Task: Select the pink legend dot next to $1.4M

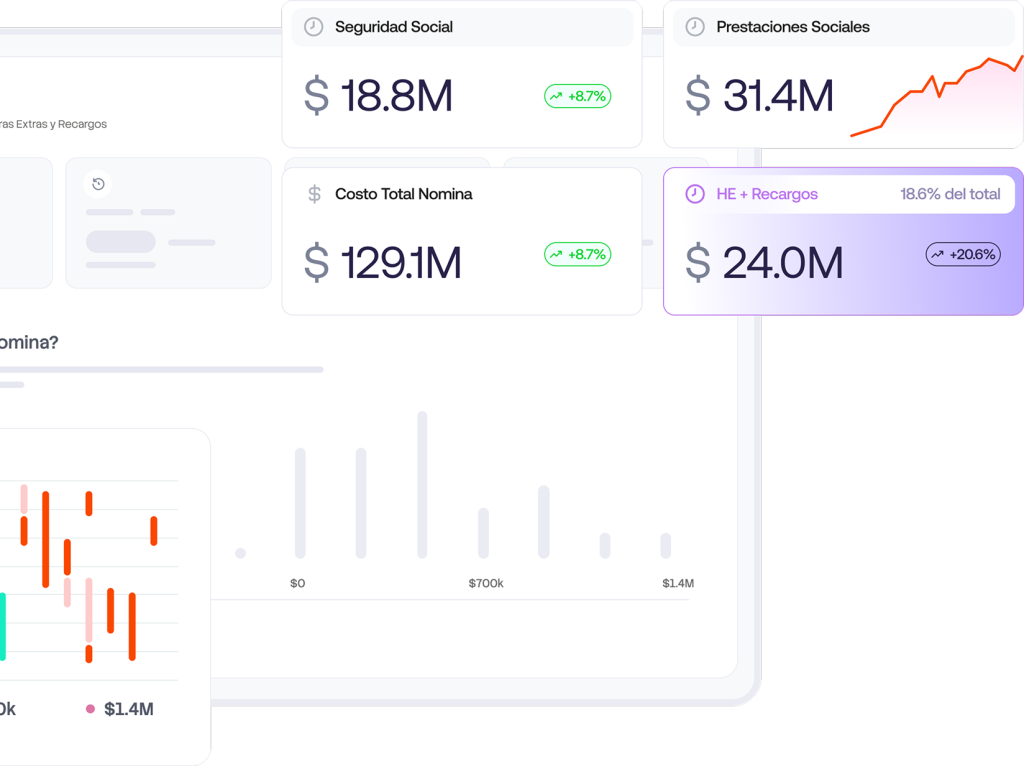Action: pyautogui.click(x=90, y=709)
